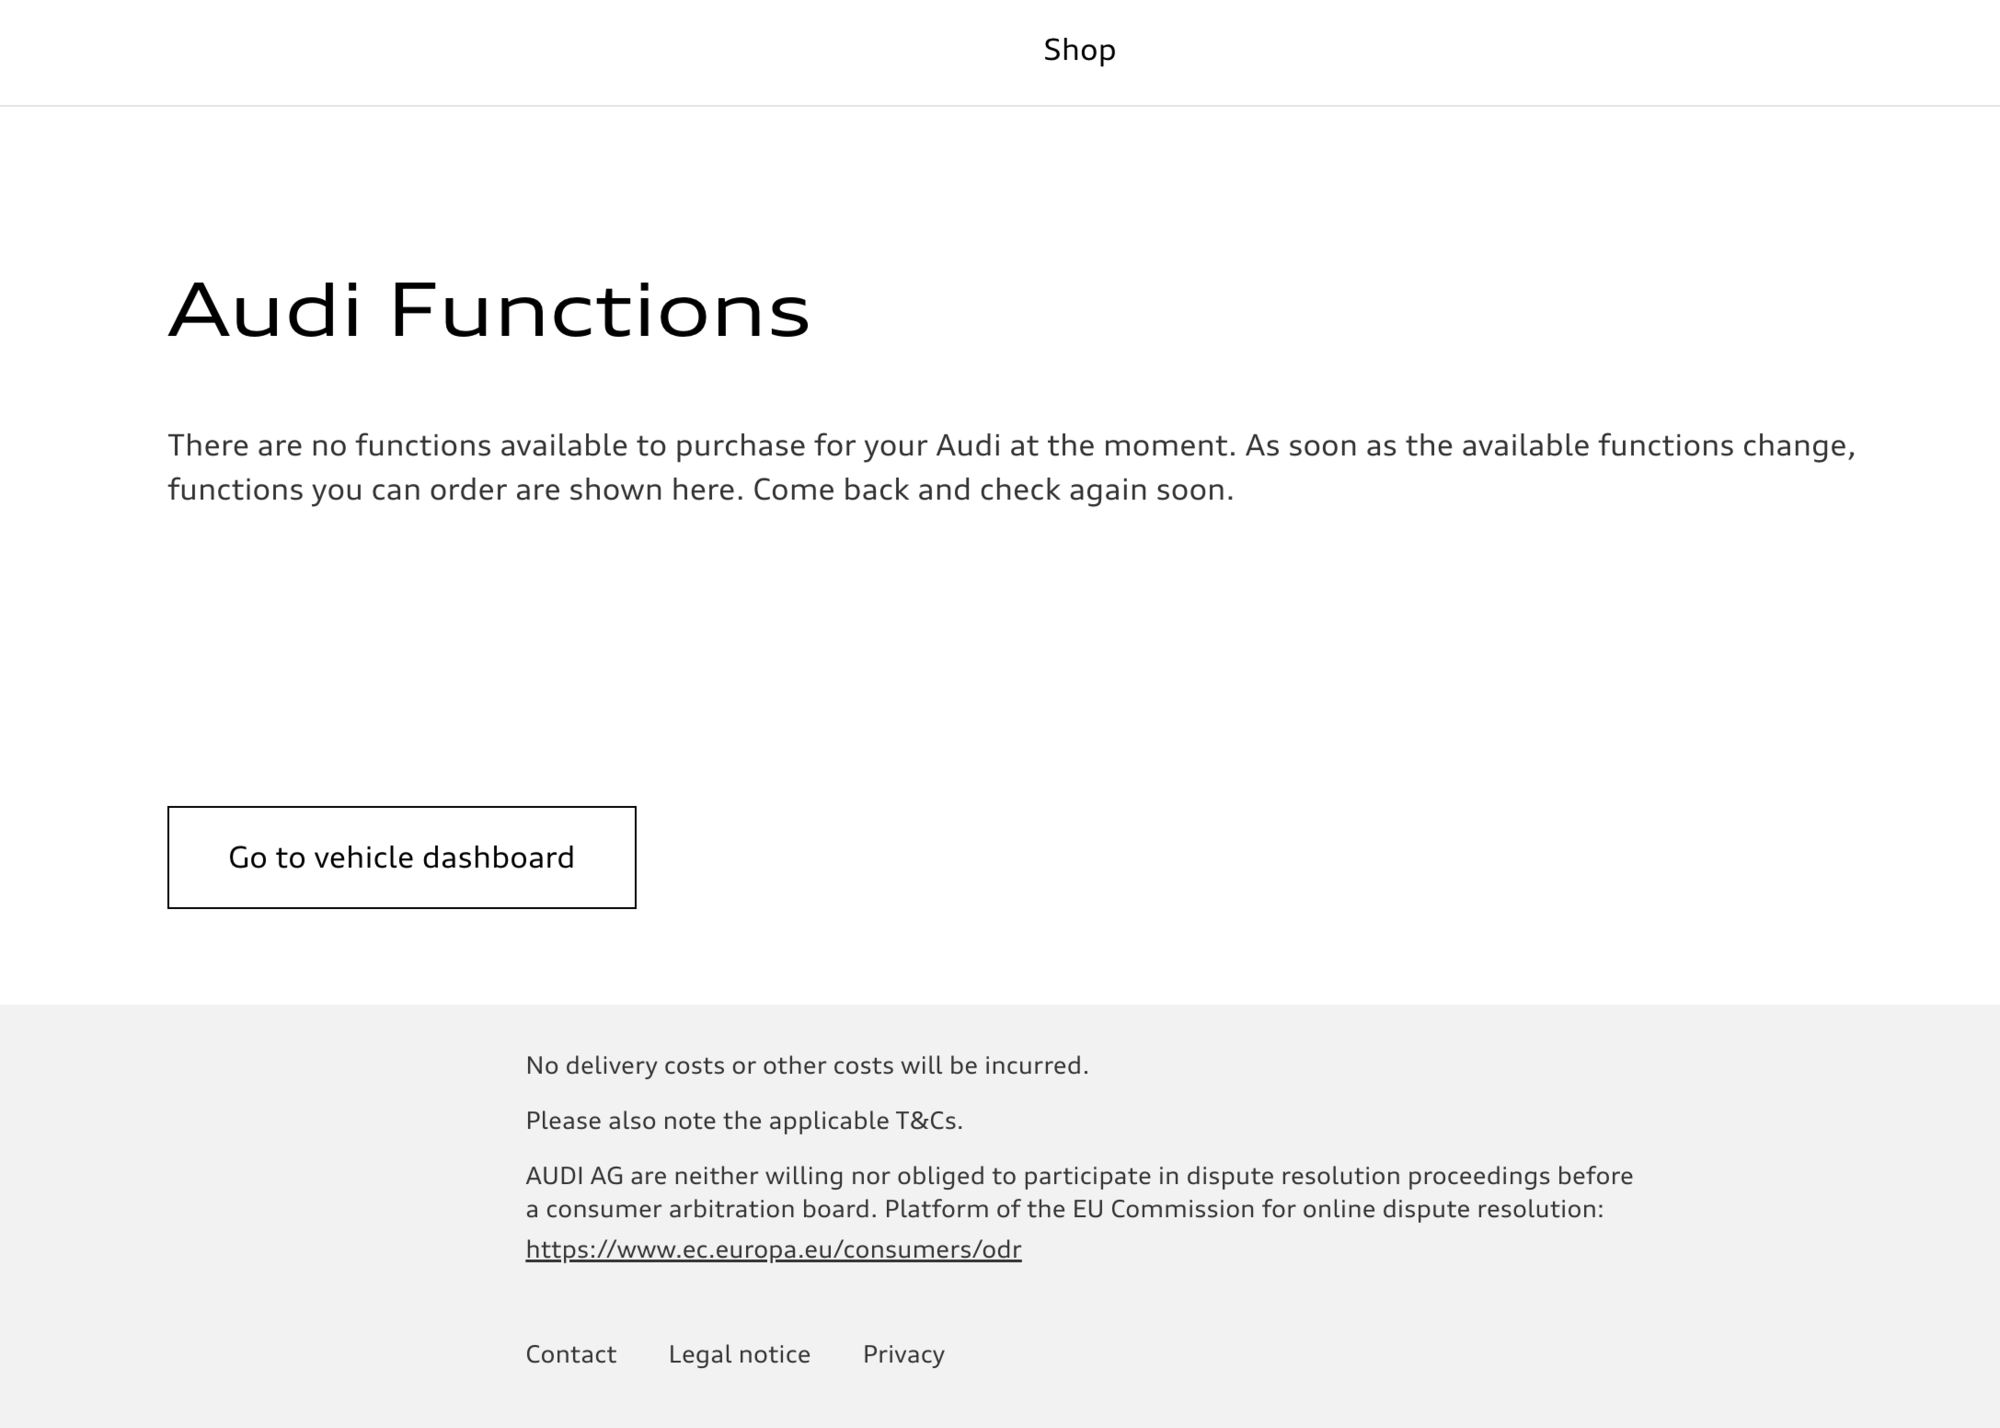The width and height of the screenshot is (2000, 1428).
Task: Click the dashboard button's outlined border
Action: (x=401, y=807)
